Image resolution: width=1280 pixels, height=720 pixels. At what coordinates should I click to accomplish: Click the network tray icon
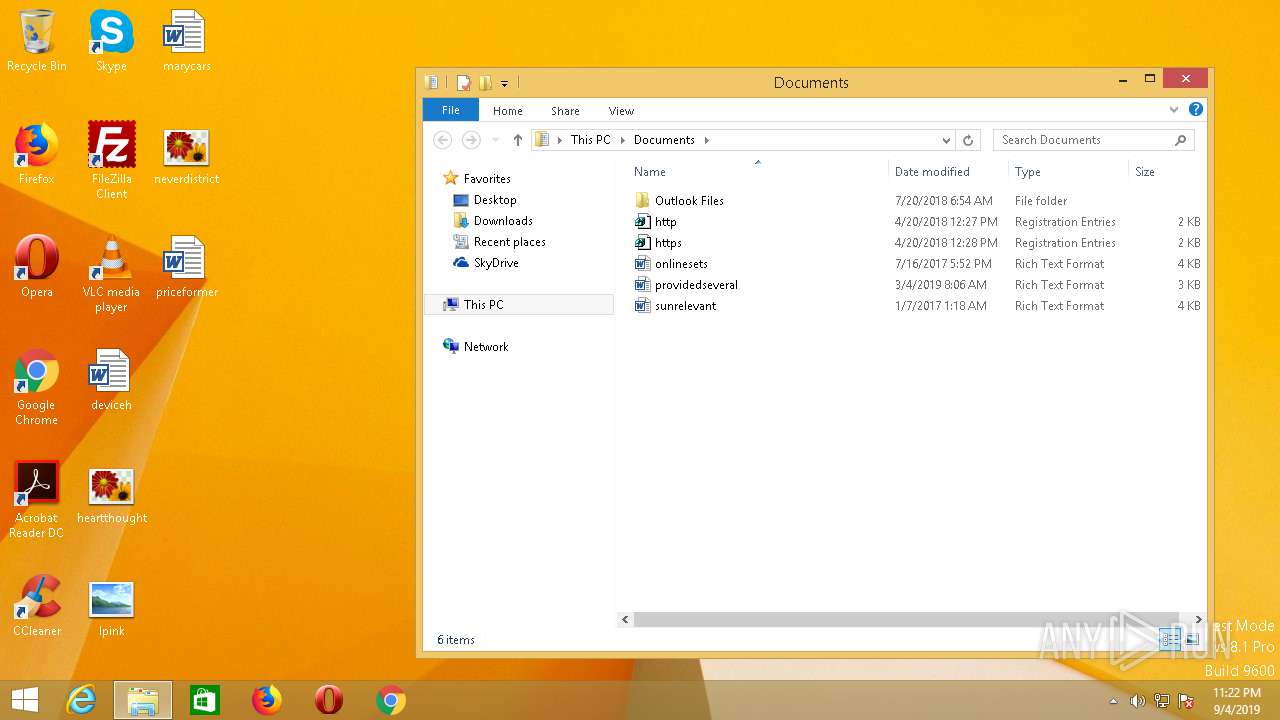point(1162,701)
